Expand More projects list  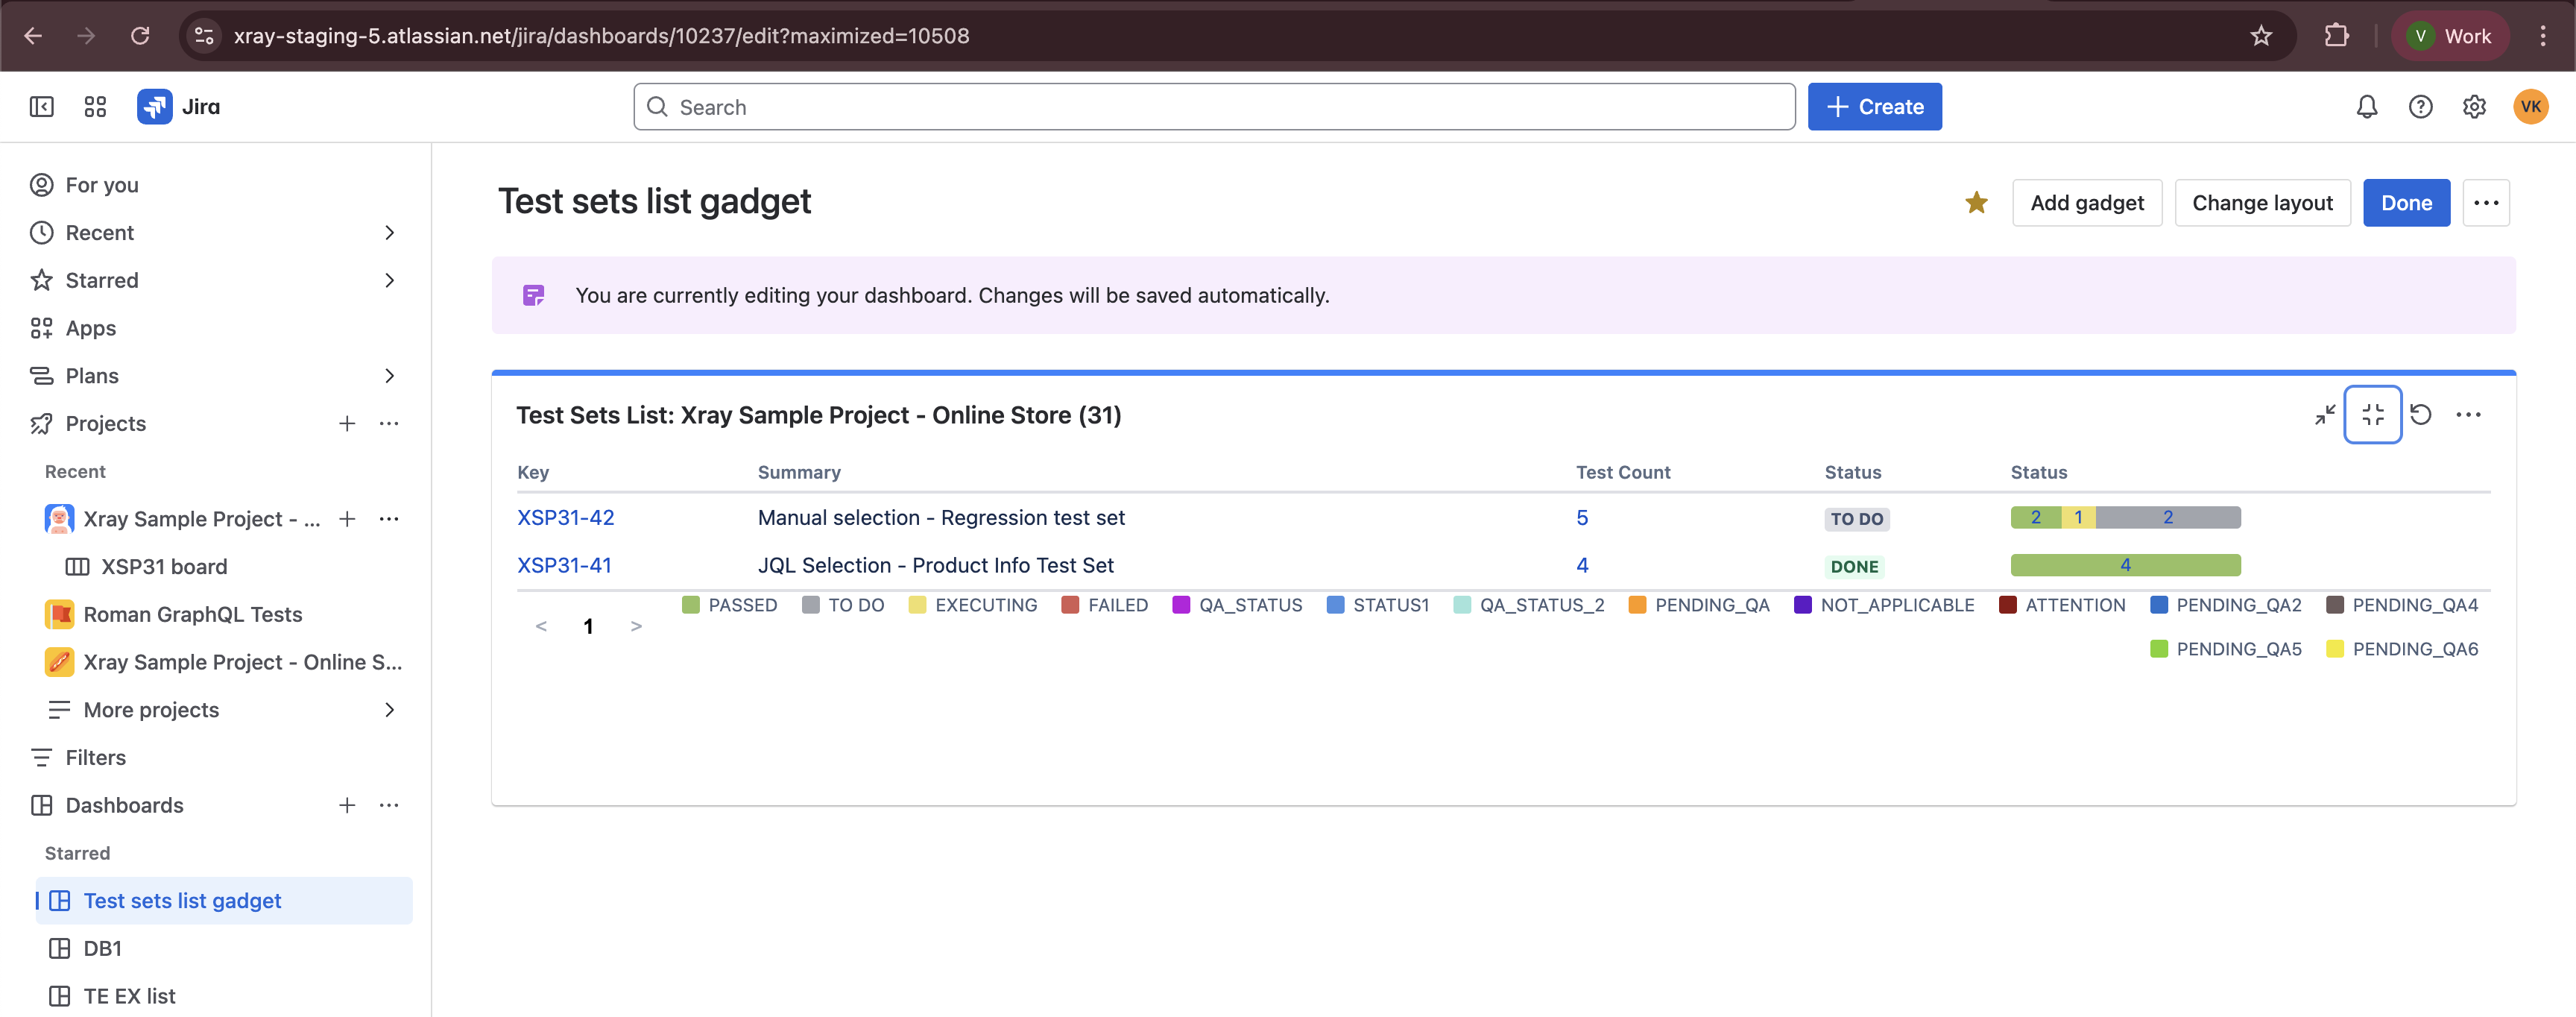(389, 710)
